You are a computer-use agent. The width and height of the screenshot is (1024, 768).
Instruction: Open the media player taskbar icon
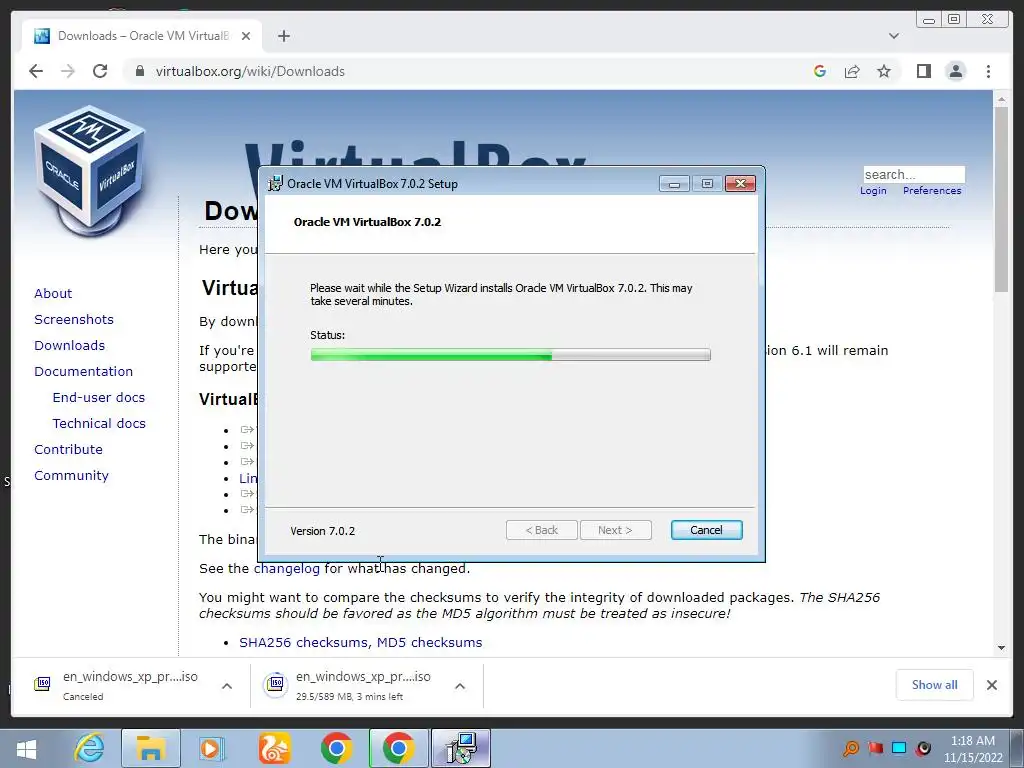[x=211, y=748]
